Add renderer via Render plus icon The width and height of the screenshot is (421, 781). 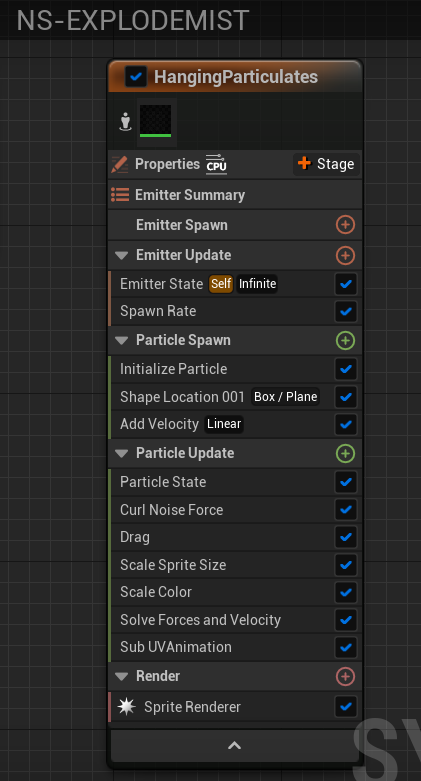pos(345,676)
